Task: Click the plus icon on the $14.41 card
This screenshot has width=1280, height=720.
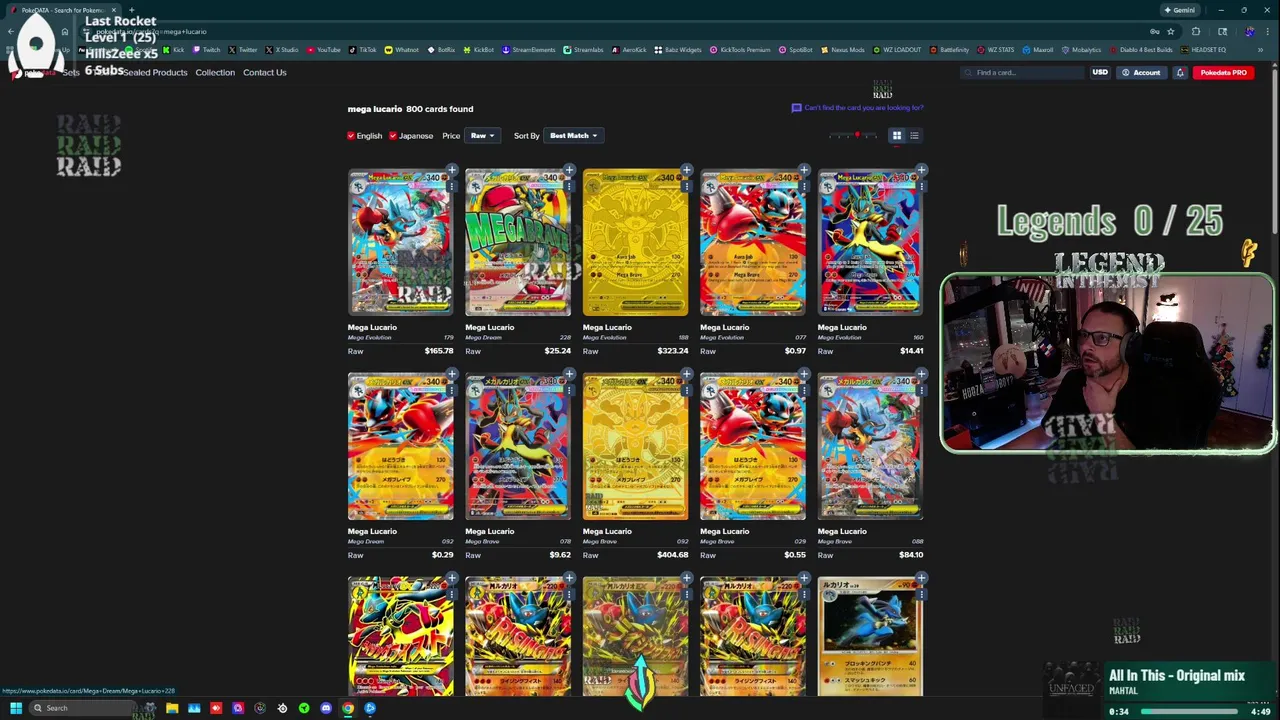Action: pos(922,170)
